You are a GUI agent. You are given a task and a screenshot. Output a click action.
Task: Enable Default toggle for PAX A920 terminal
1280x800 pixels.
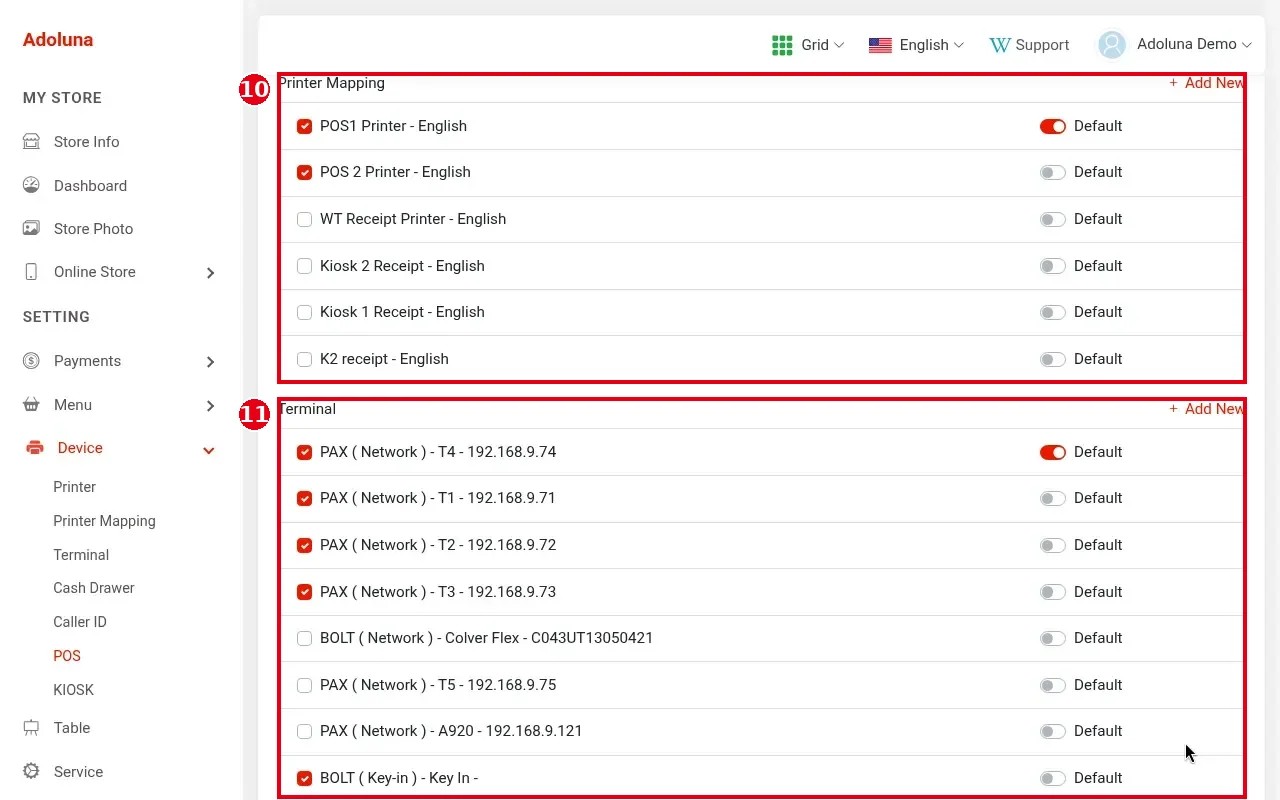1053,731
